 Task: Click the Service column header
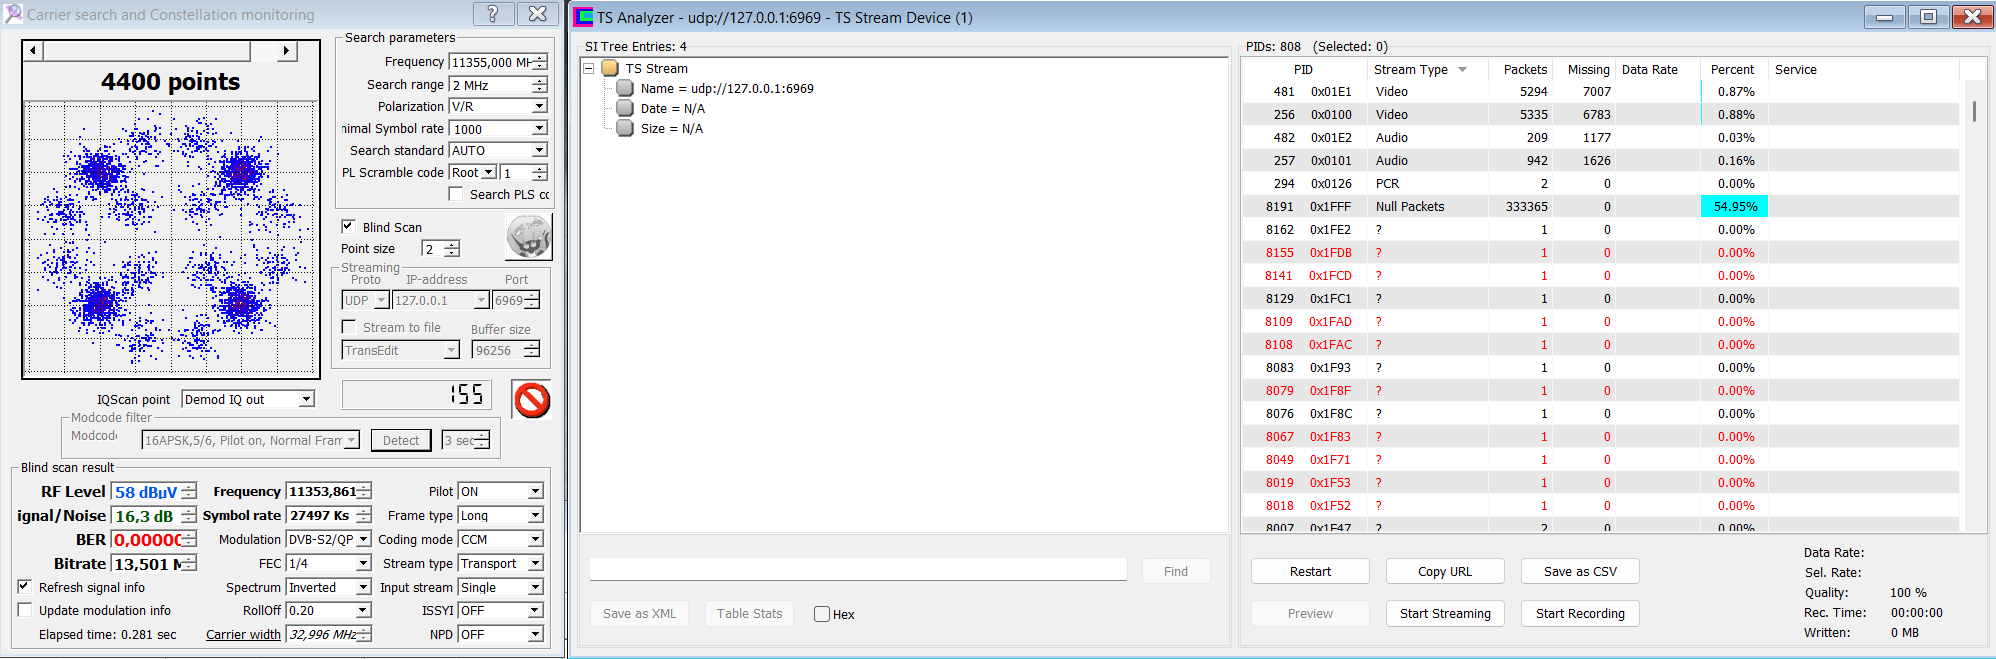click(x=1863, y=69)
